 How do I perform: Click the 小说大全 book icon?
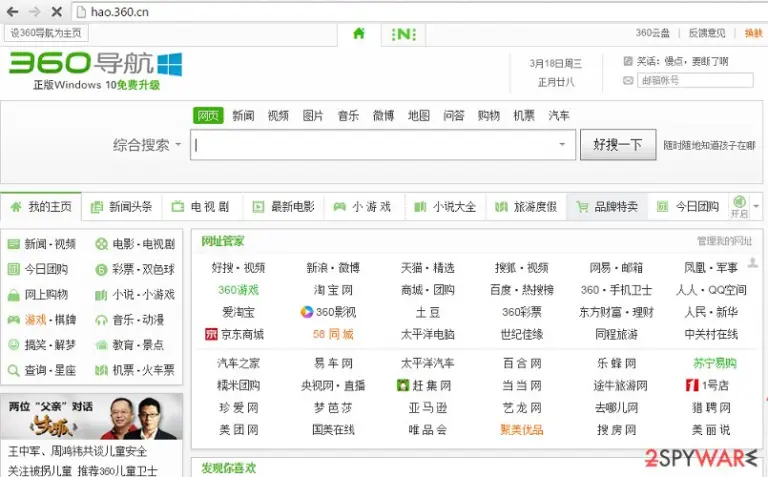(420, 207)
